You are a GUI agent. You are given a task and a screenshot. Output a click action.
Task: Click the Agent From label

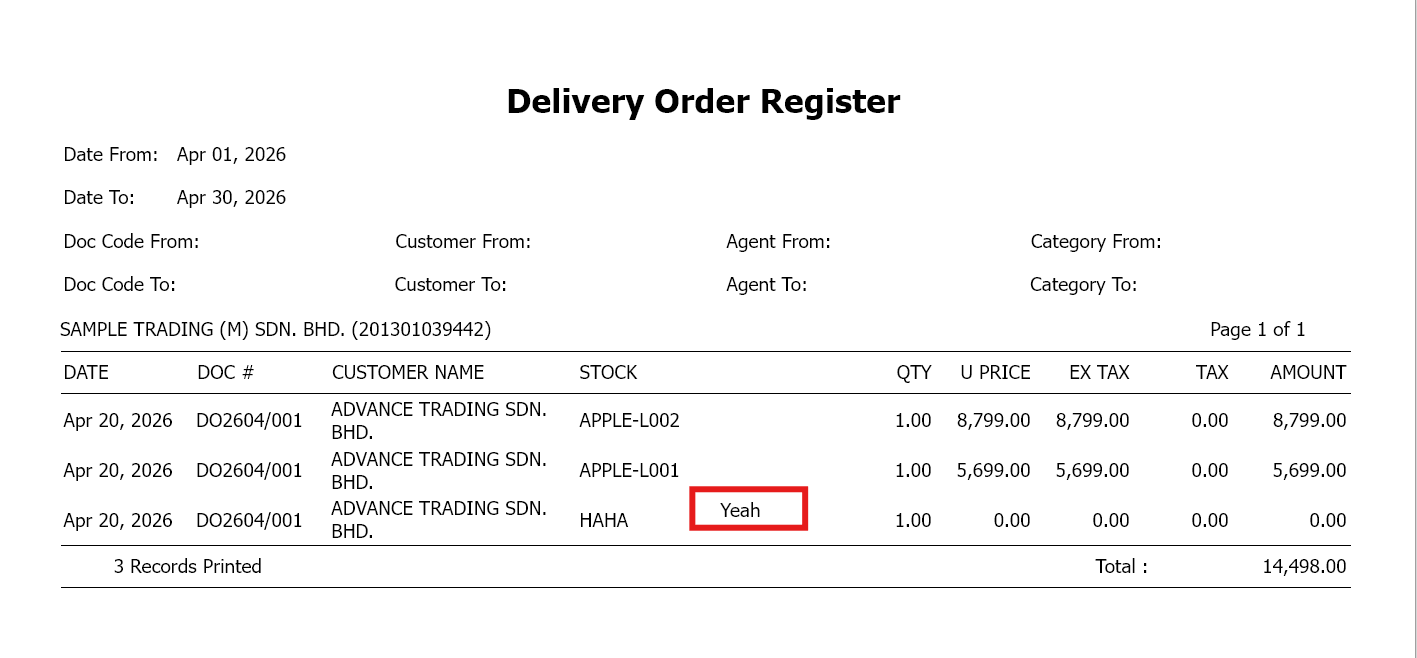tap(778, 242)
